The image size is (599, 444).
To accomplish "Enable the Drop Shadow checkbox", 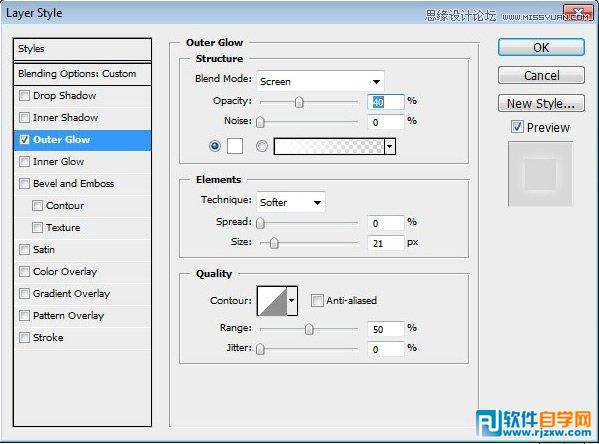I will pyautogui.click(x=24, y=96).
